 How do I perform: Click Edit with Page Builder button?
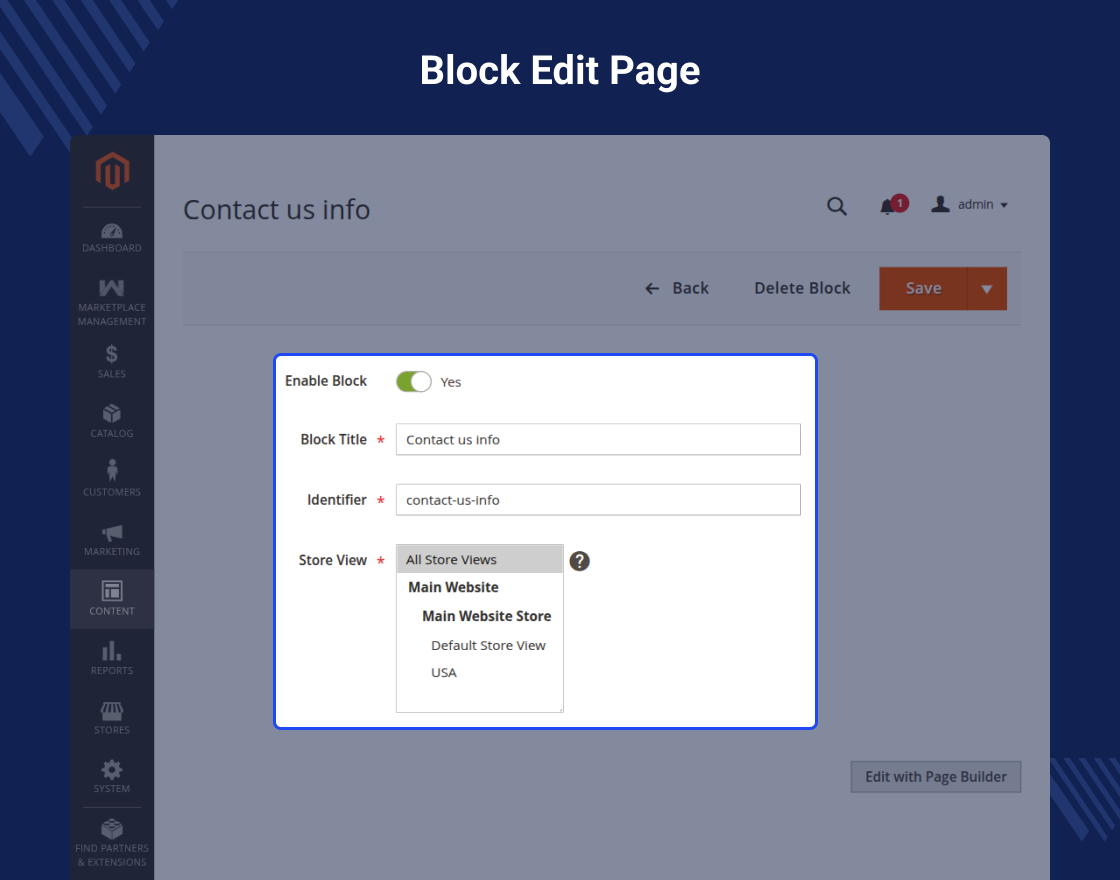click(x=936, y=777)
